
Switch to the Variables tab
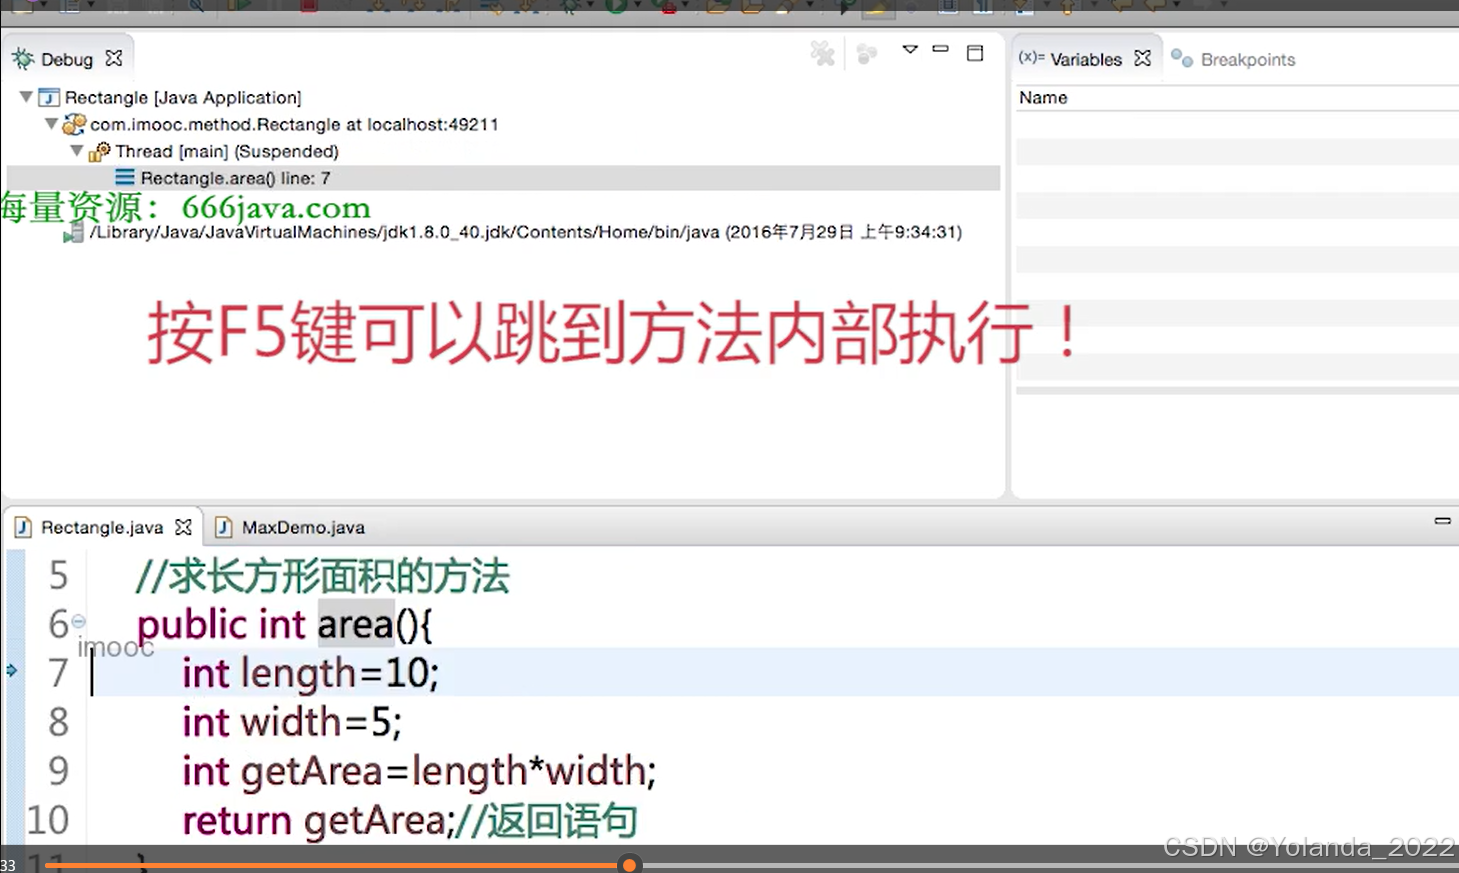[x=1086, y=59]
